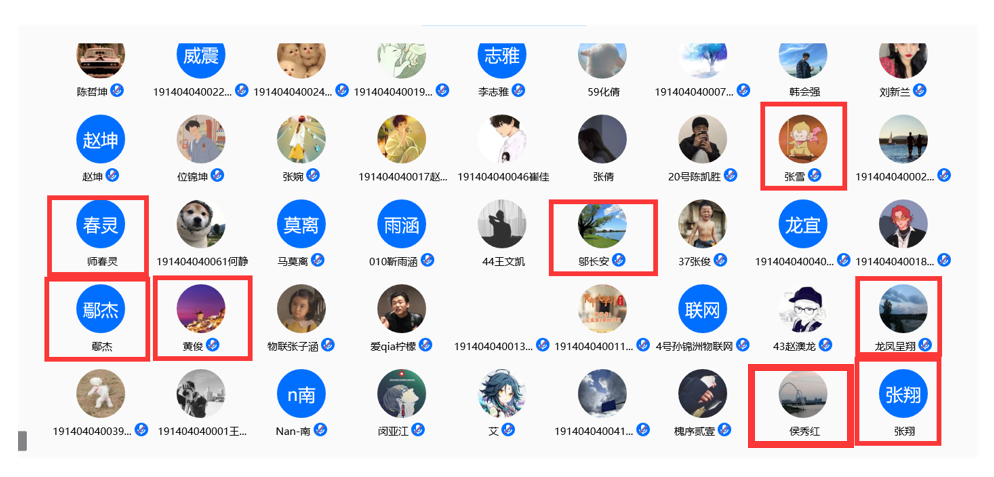
Task: Click 邬长安's lakeside tree photo
Action: (602, 224)
